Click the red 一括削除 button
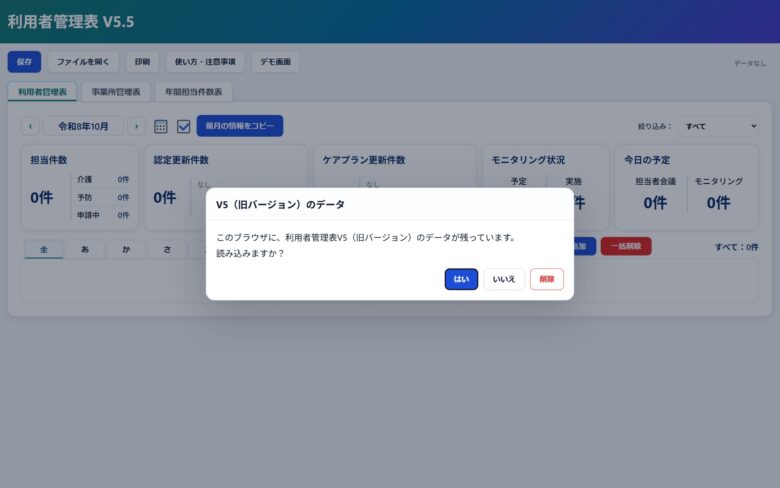Viewport: 780px width, 488px height. [x=626, y=246]
